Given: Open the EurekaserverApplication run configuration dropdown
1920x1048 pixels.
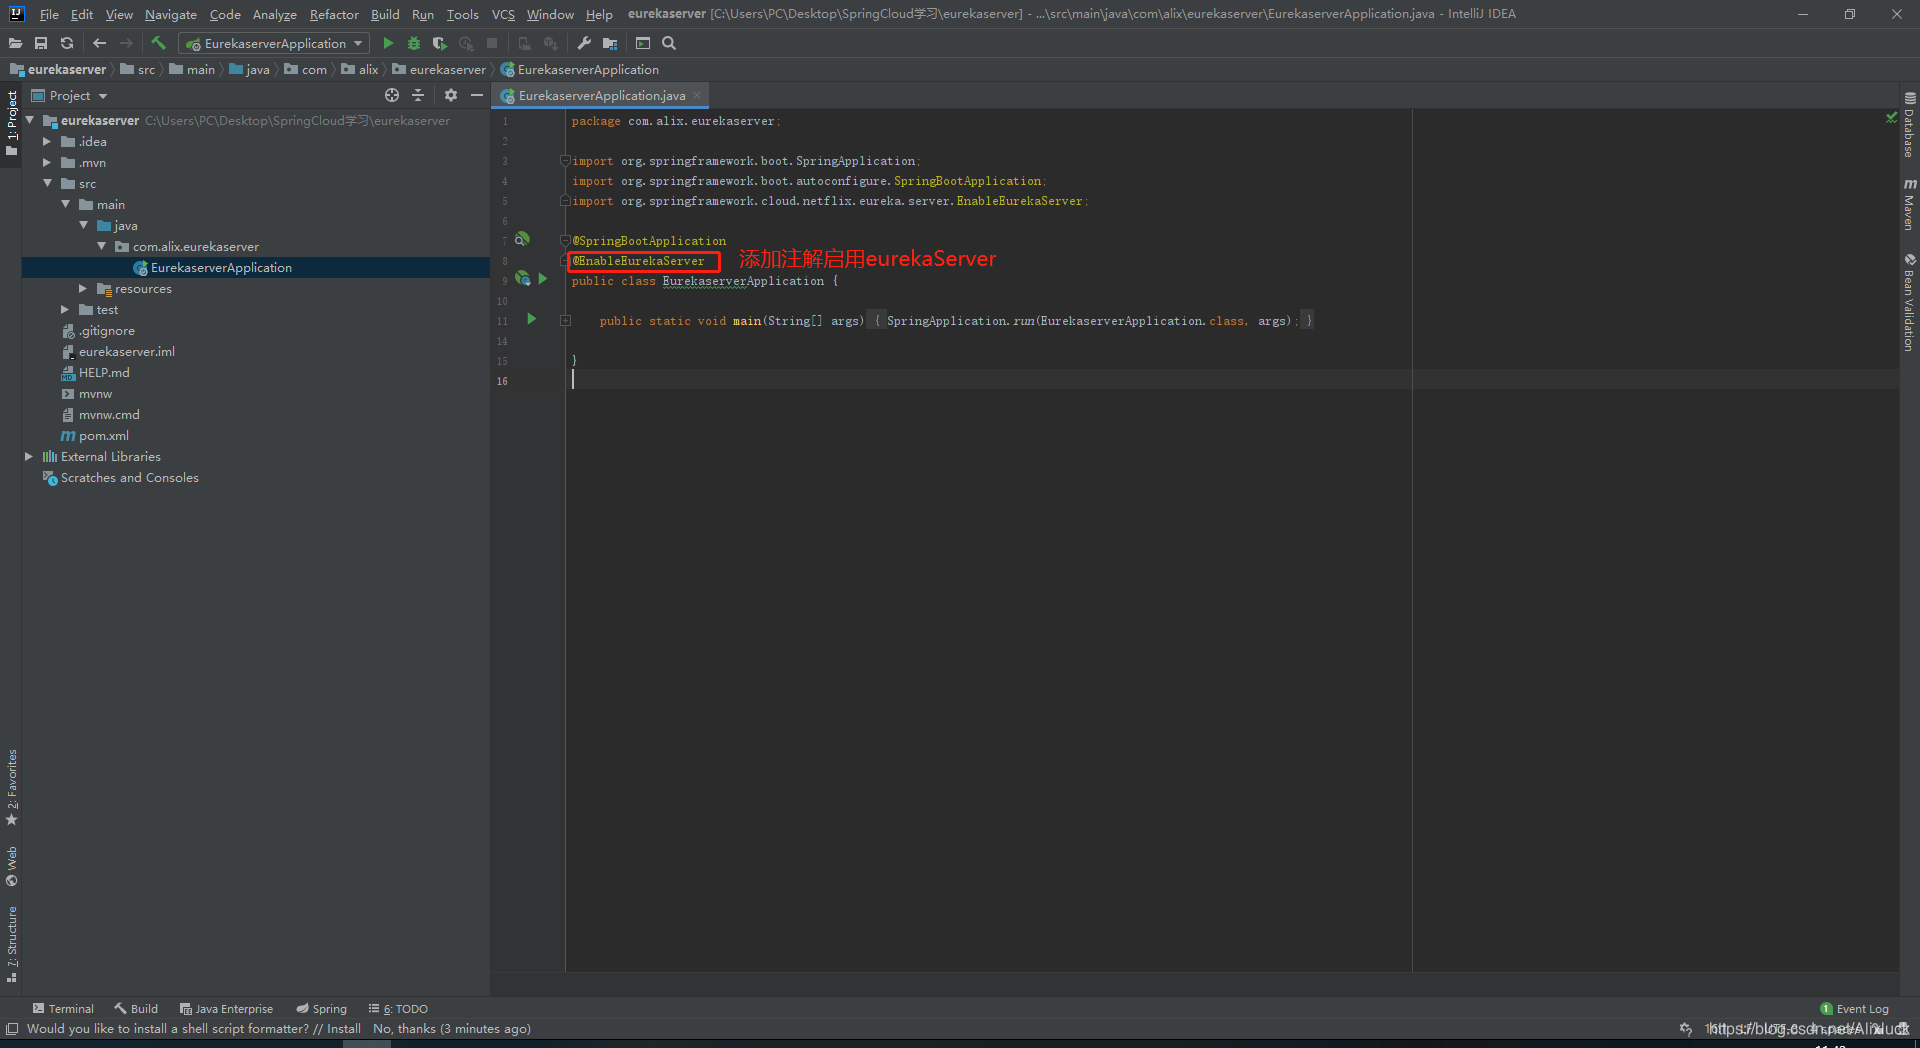Looking at the screenshot, I should (x=274, y=43).
